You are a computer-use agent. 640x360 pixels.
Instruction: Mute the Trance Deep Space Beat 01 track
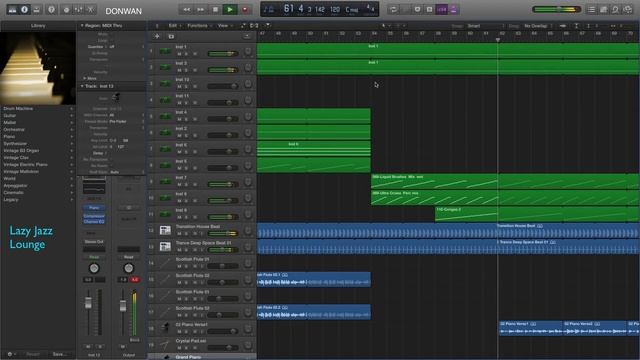[x=179, y=250]
